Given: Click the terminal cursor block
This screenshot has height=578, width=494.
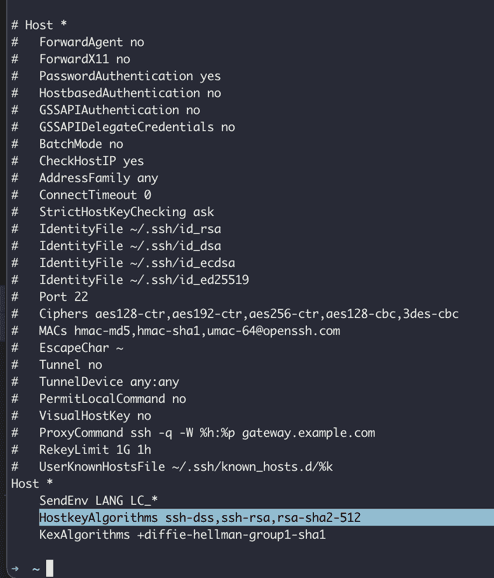Looking at the screenshot, I should pos(49,568).
